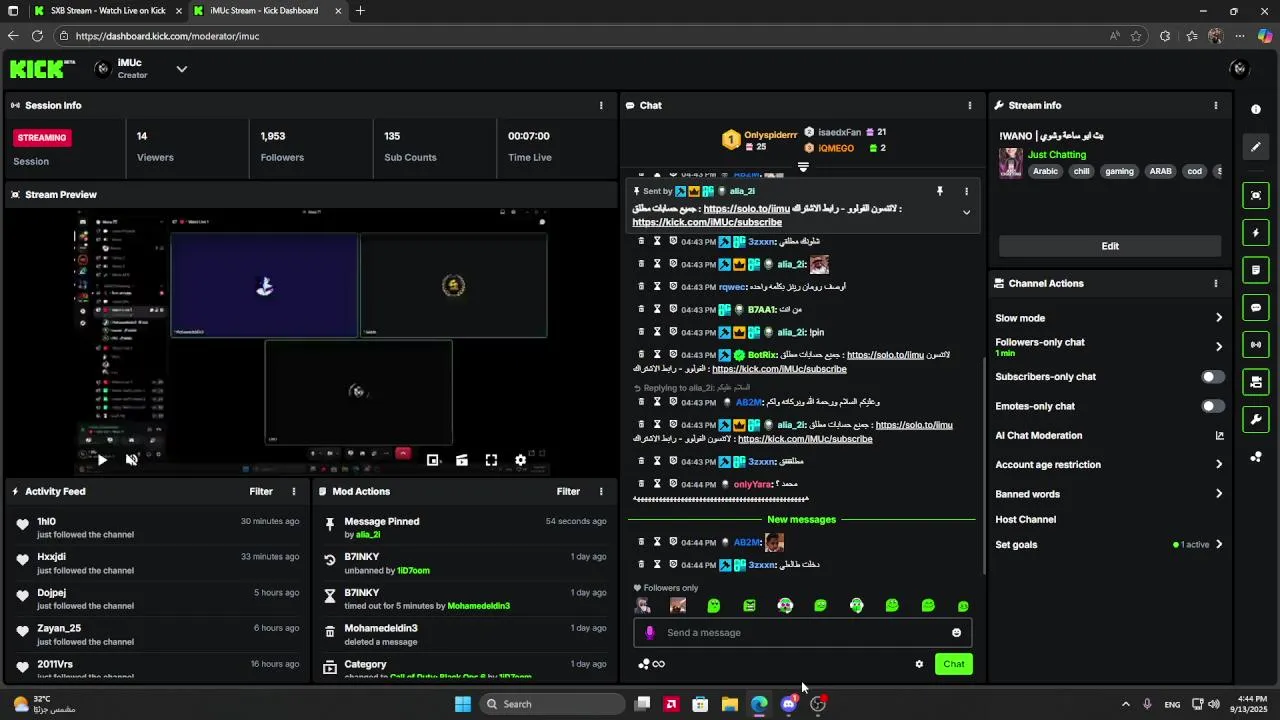The width and height of the screenshot is (1280, 720).
Task: Open Host Channel action
Action: [1025, 519]
